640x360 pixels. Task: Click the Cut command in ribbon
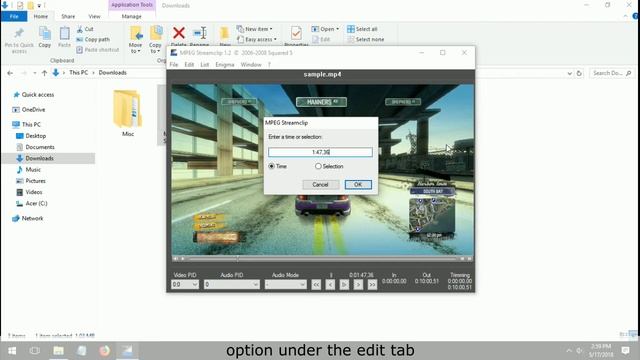coord(85,29)
